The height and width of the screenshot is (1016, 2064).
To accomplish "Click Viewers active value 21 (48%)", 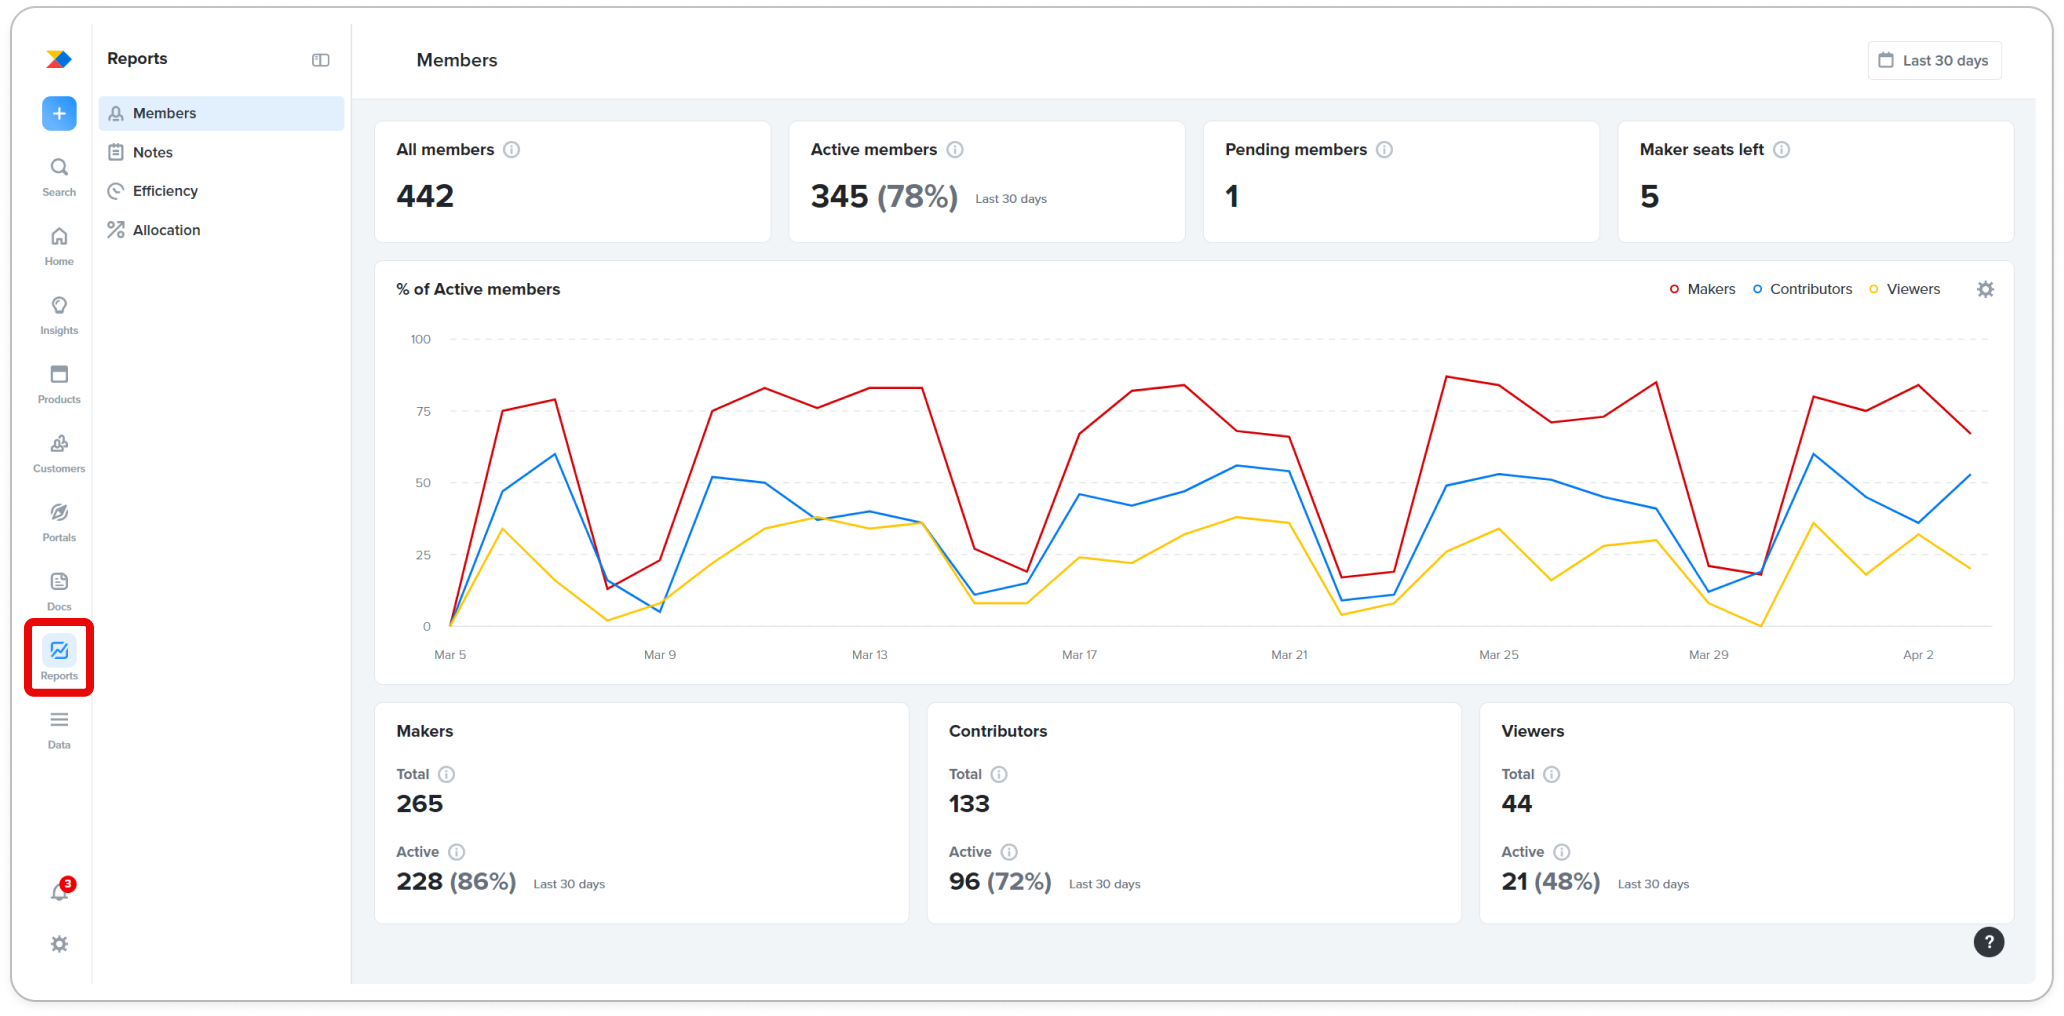I will pyautogui.click(x=1550, y=882).
